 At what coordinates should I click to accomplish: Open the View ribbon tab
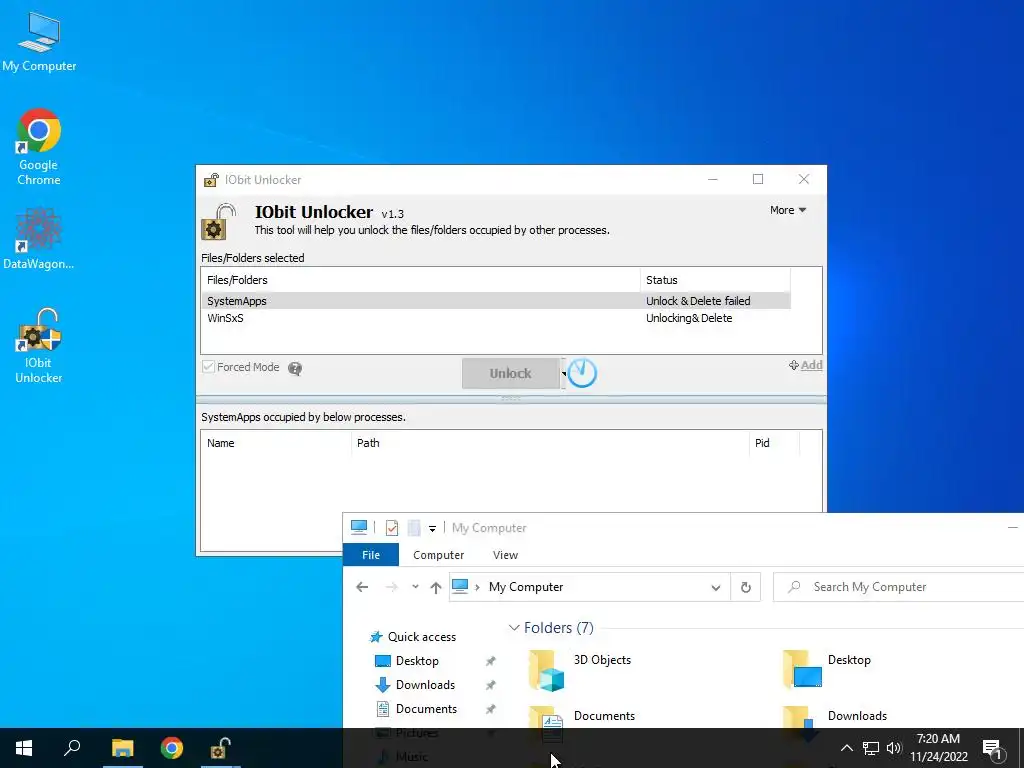tap(505, 554)
